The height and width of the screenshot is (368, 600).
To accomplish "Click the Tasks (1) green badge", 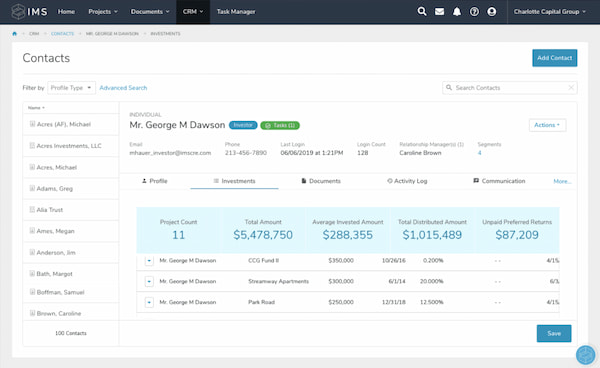I will point(280,125).
